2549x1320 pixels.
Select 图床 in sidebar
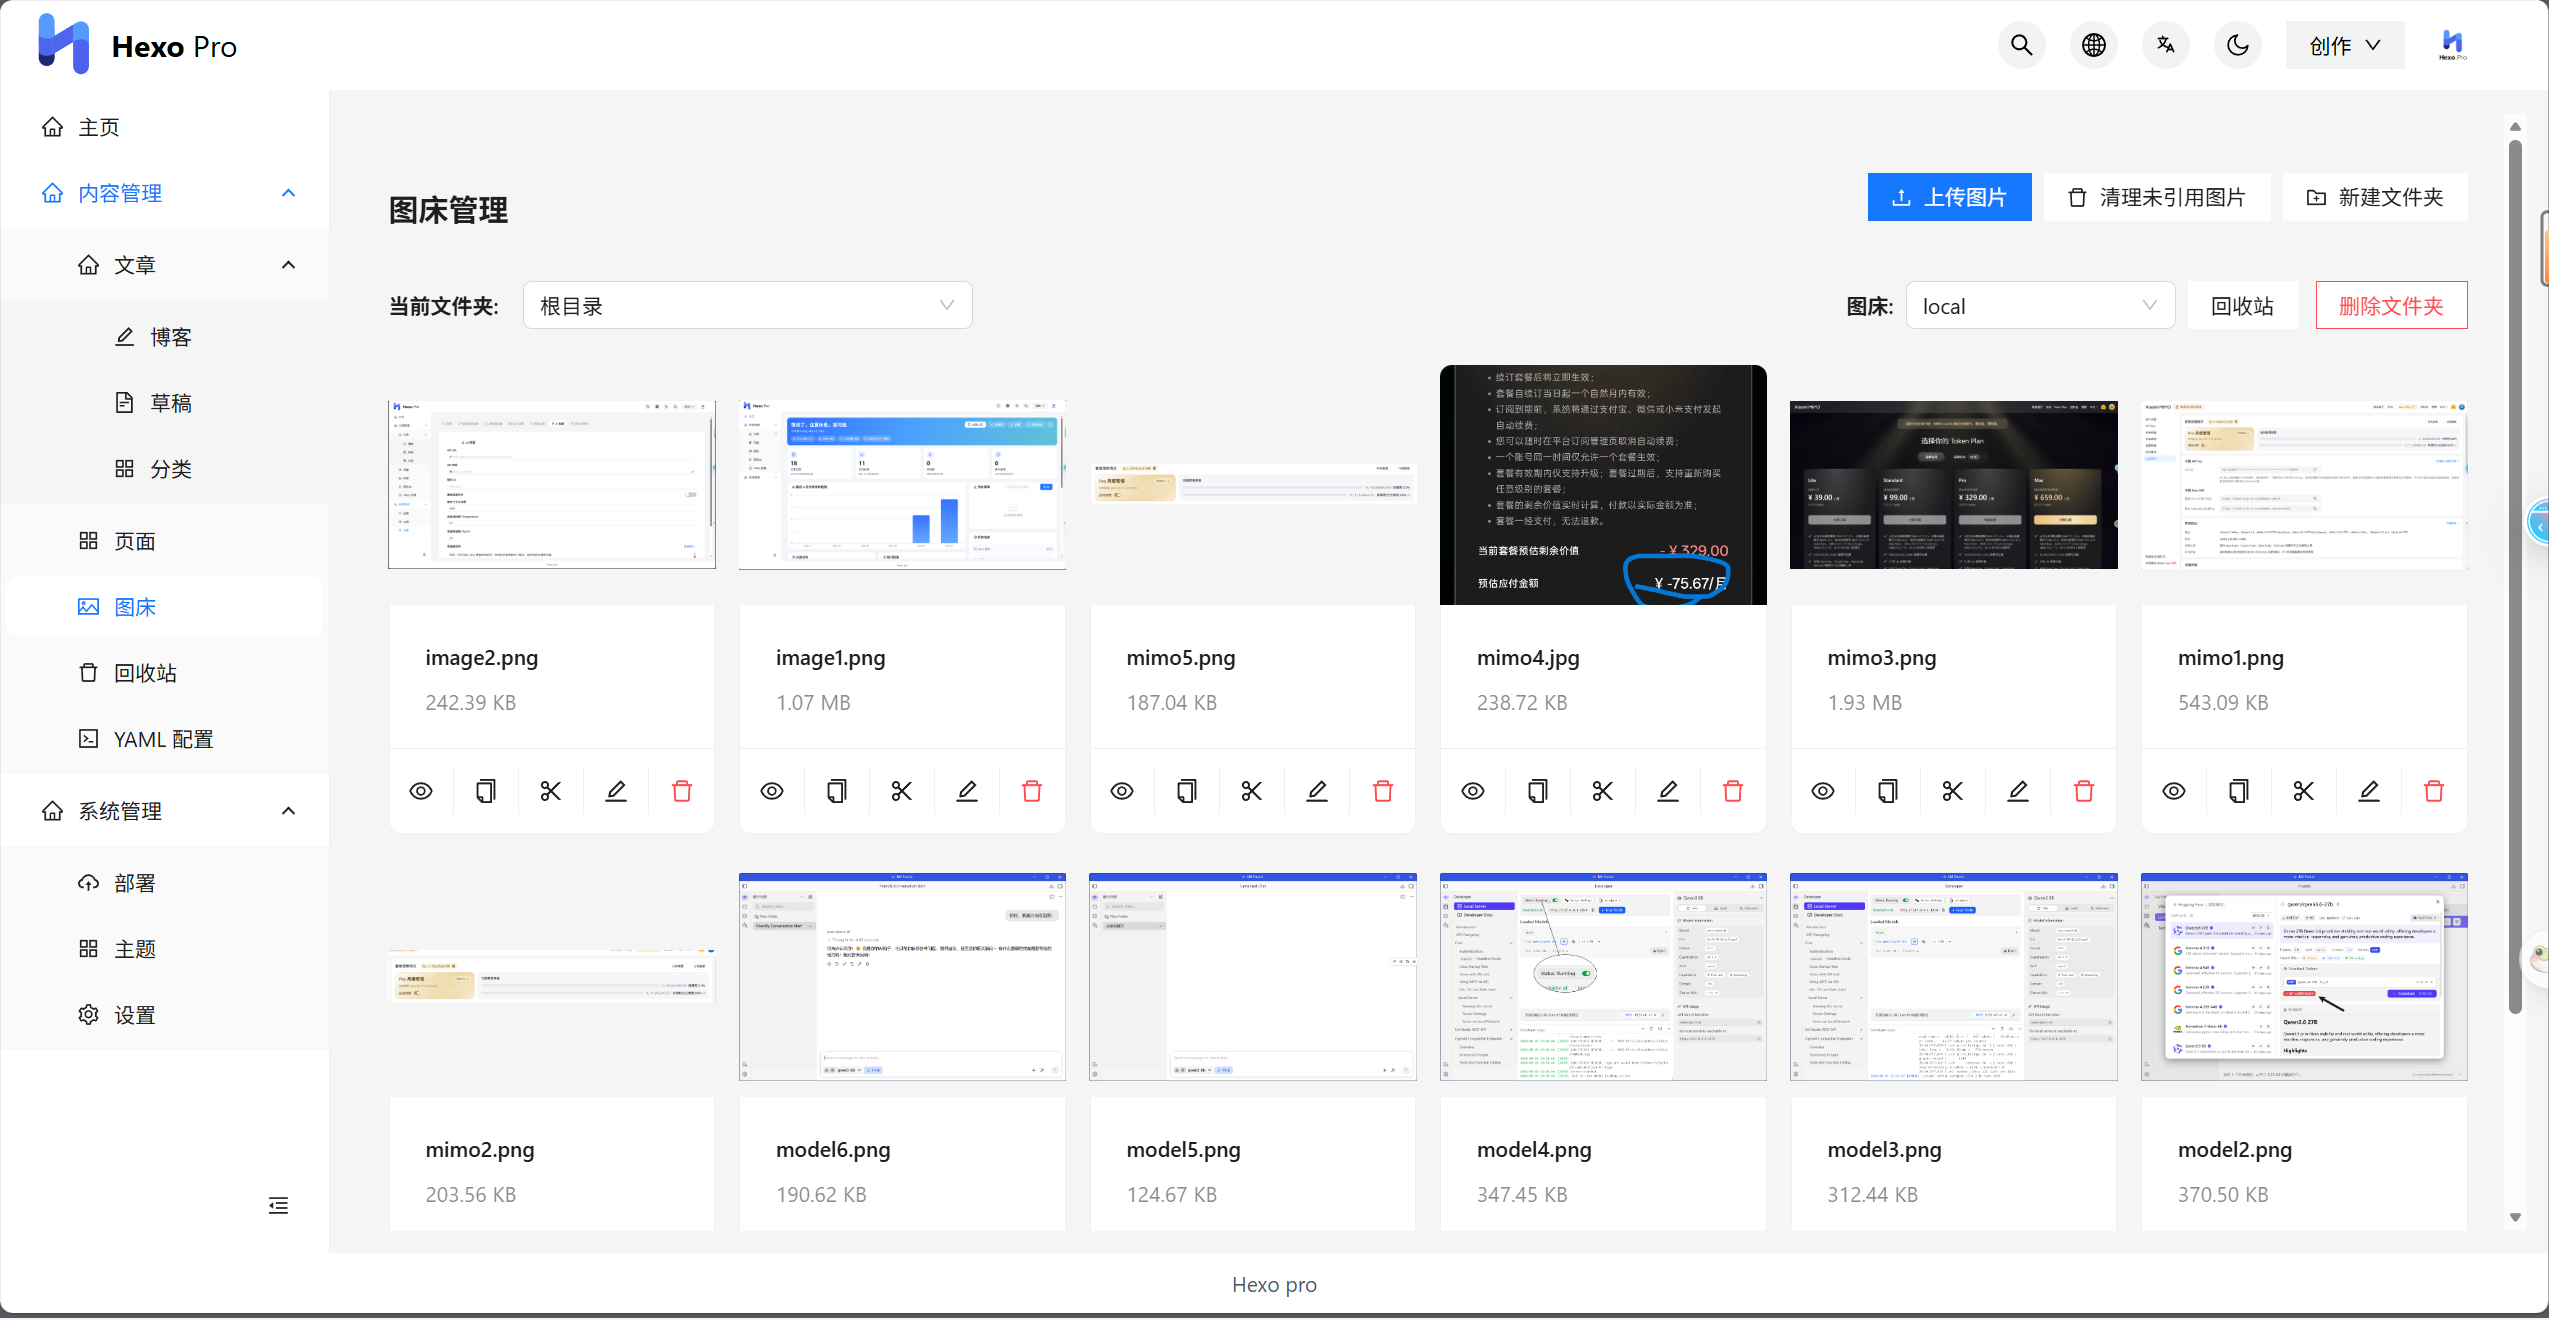164,607
